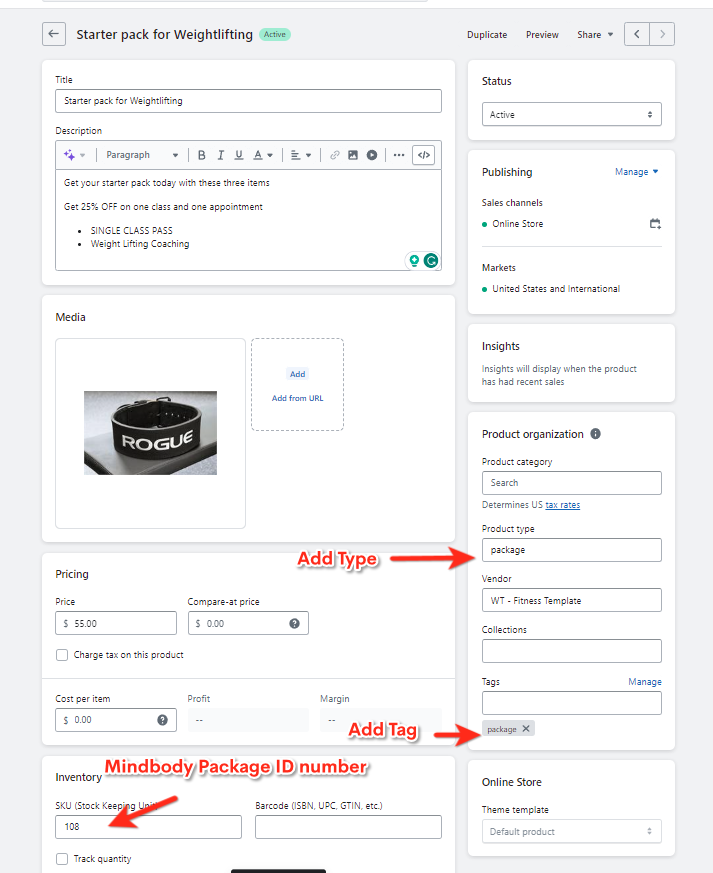Open the Share menu

[x=595, y=35]
